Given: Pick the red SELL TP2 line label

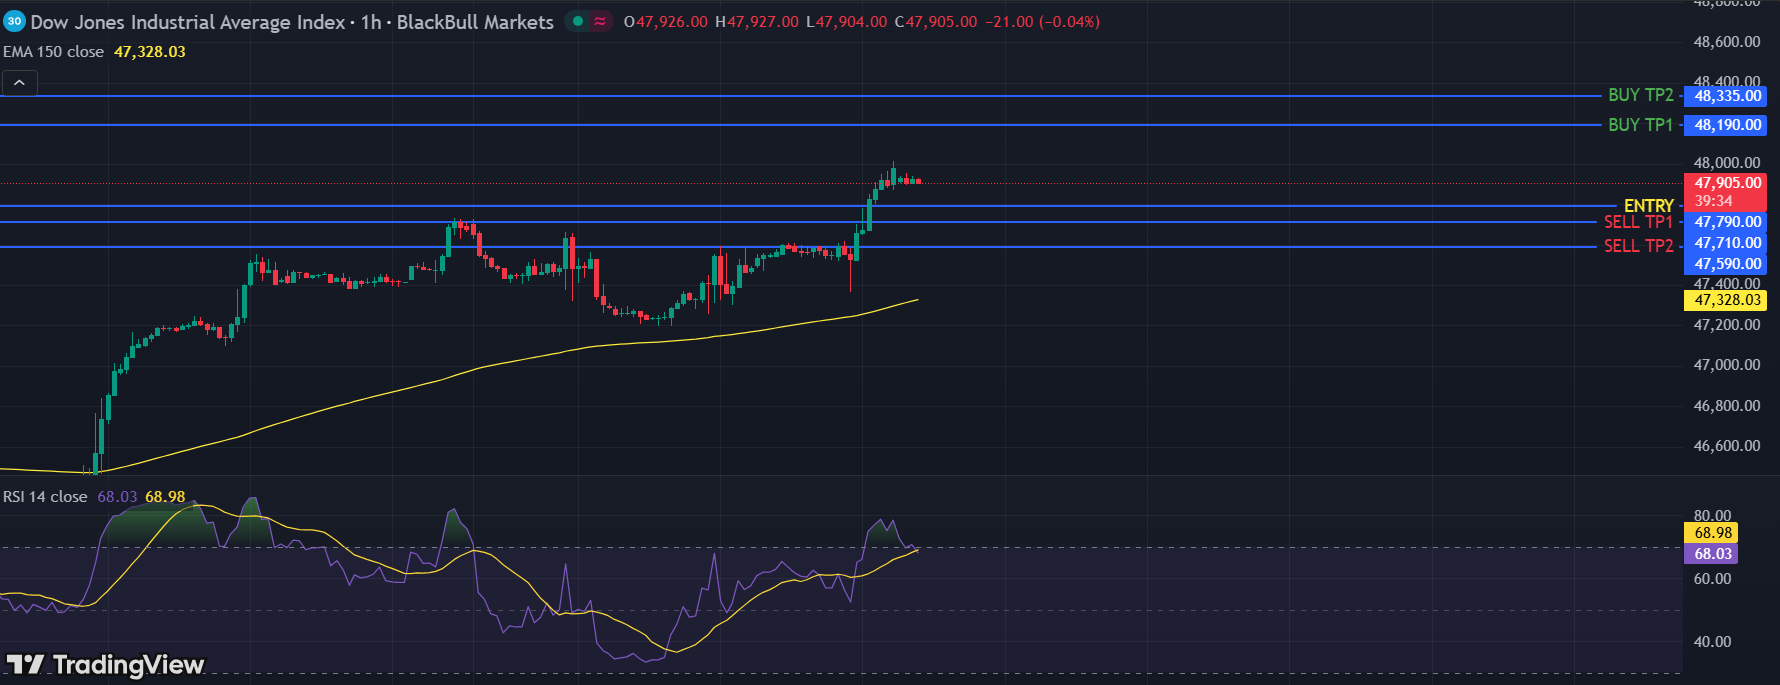Looking at the screenshot, I should [x=1638, y=246].
